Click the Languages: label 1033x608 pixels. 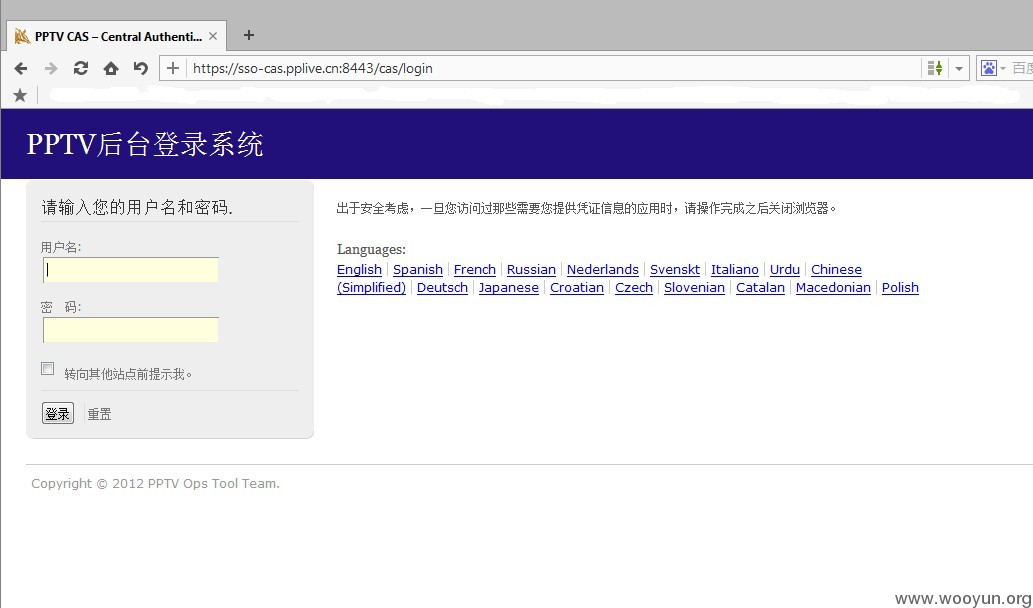click(371, 250)
